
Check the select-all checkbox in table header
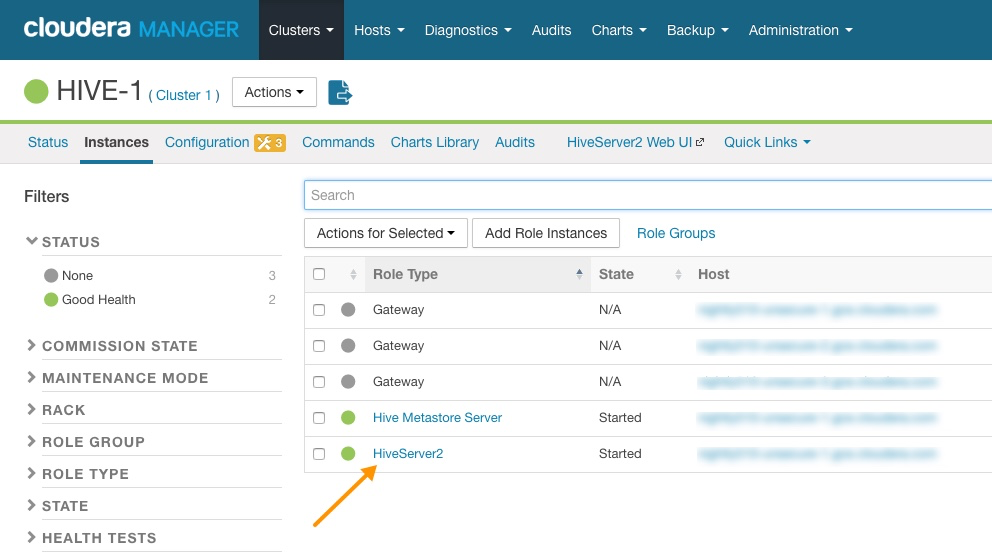coord(319,274)
